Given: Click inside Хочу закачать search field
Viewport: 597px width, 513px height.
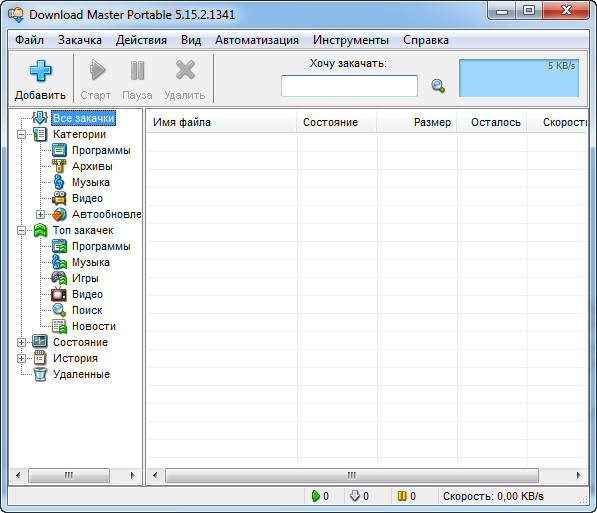Looking at the screenshot, I should tap(349, 86).
